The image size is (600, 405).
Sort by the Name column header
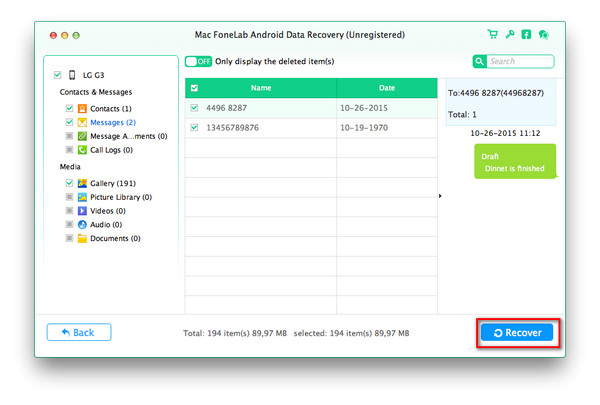click(x=261, y=88)
